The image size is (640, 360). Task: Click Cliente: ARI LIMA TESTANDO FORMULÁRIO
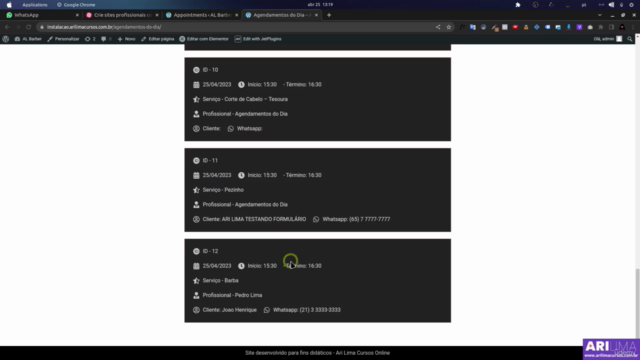[x=254, y=219]
